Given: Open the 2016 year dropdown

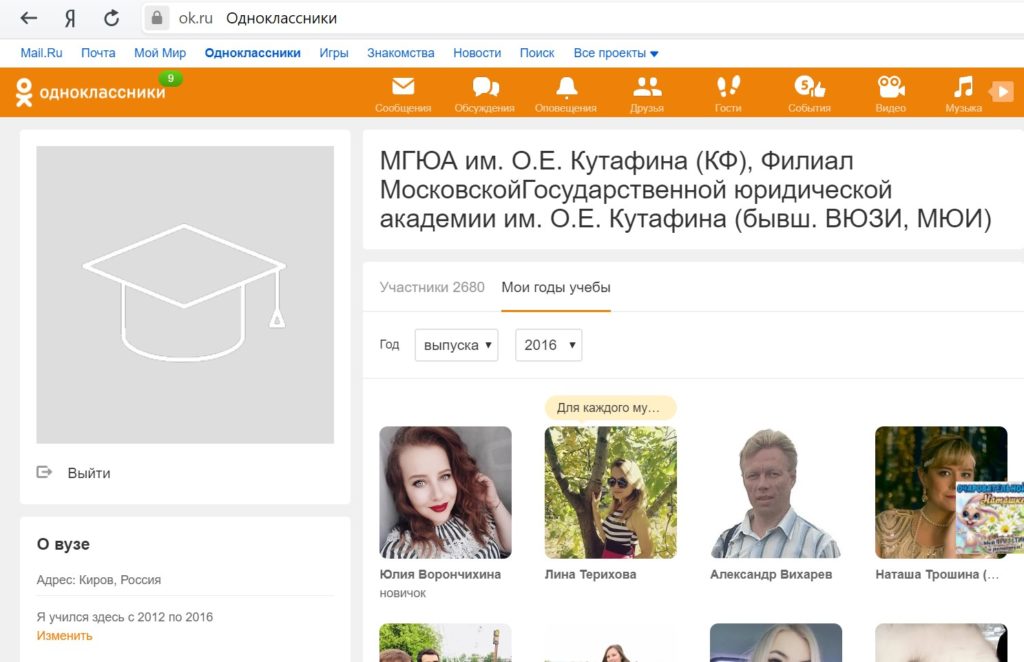Looking at the screenshot, I should point(548,345).
